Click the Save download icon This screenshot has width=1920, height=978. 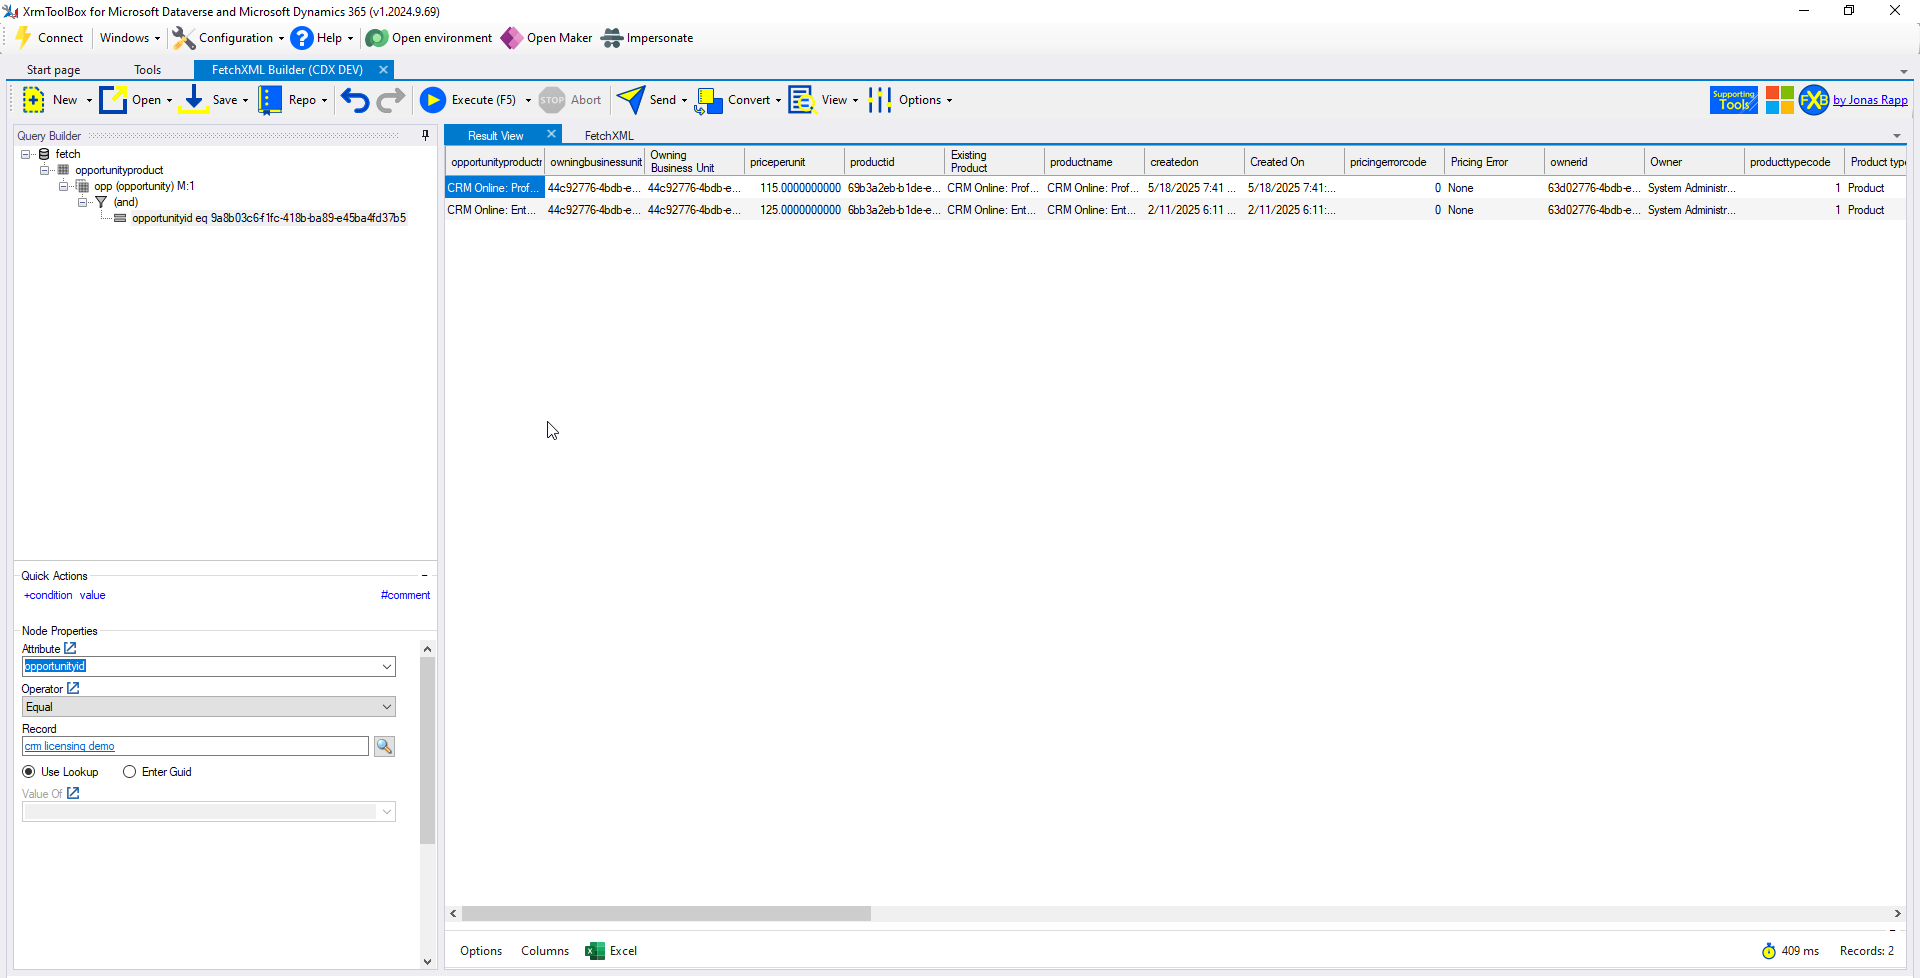194,100
